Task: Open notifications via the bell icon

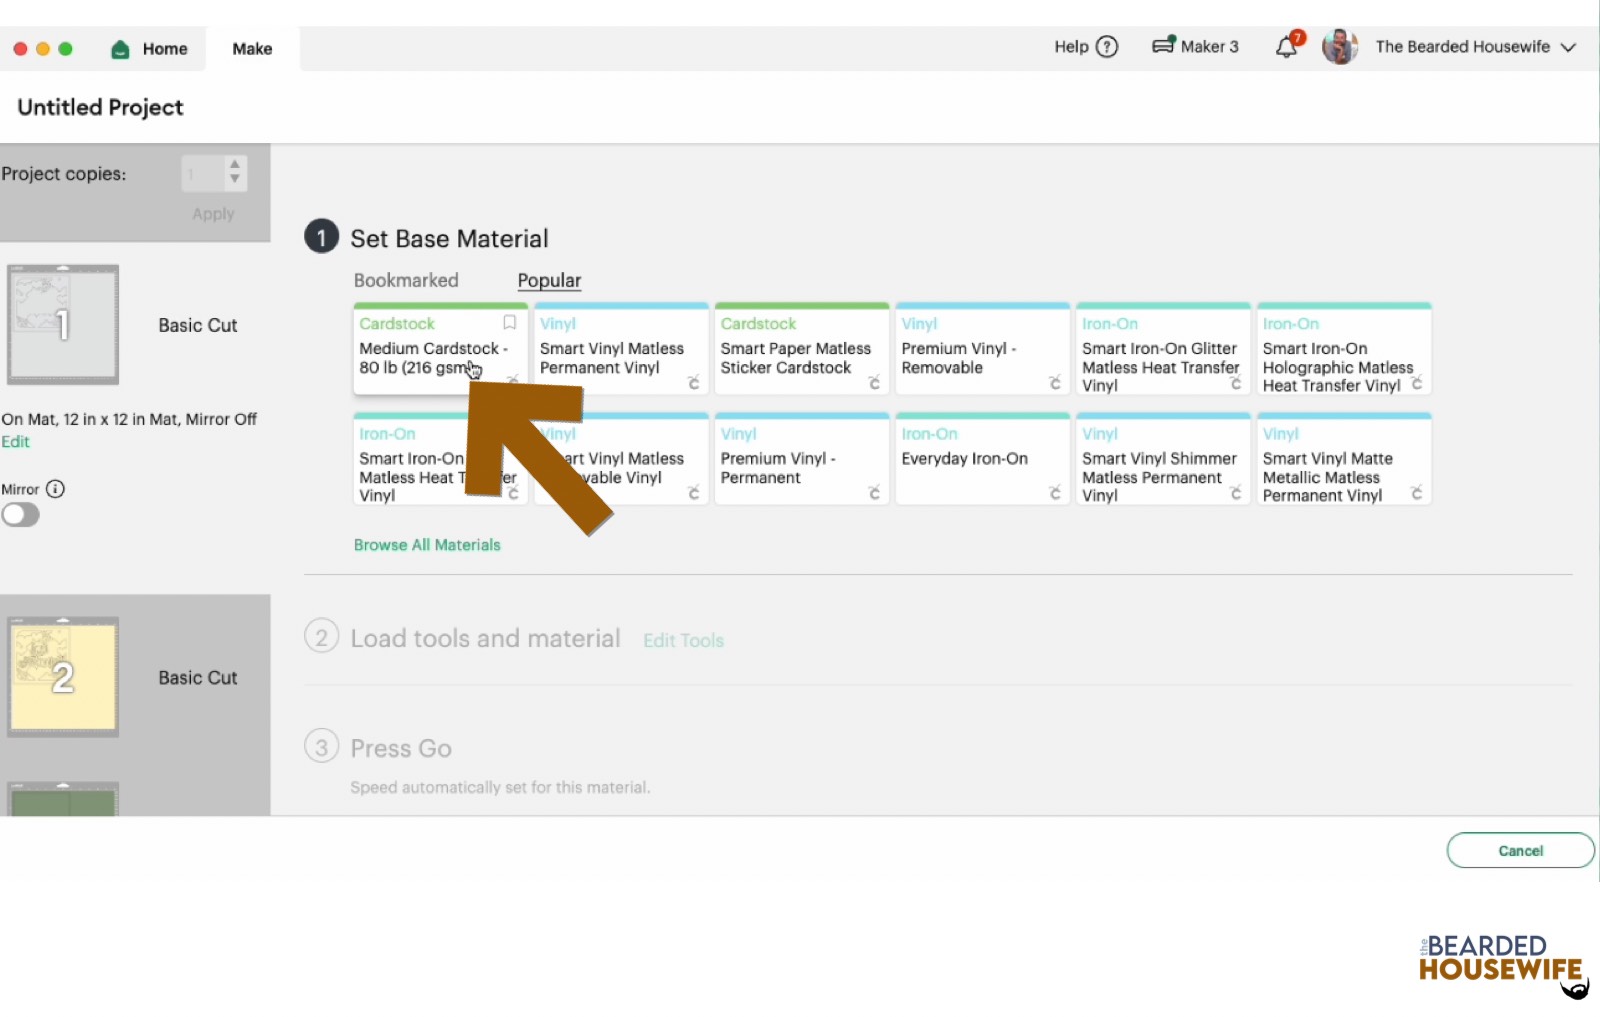Action: [x=1286, y=46]
